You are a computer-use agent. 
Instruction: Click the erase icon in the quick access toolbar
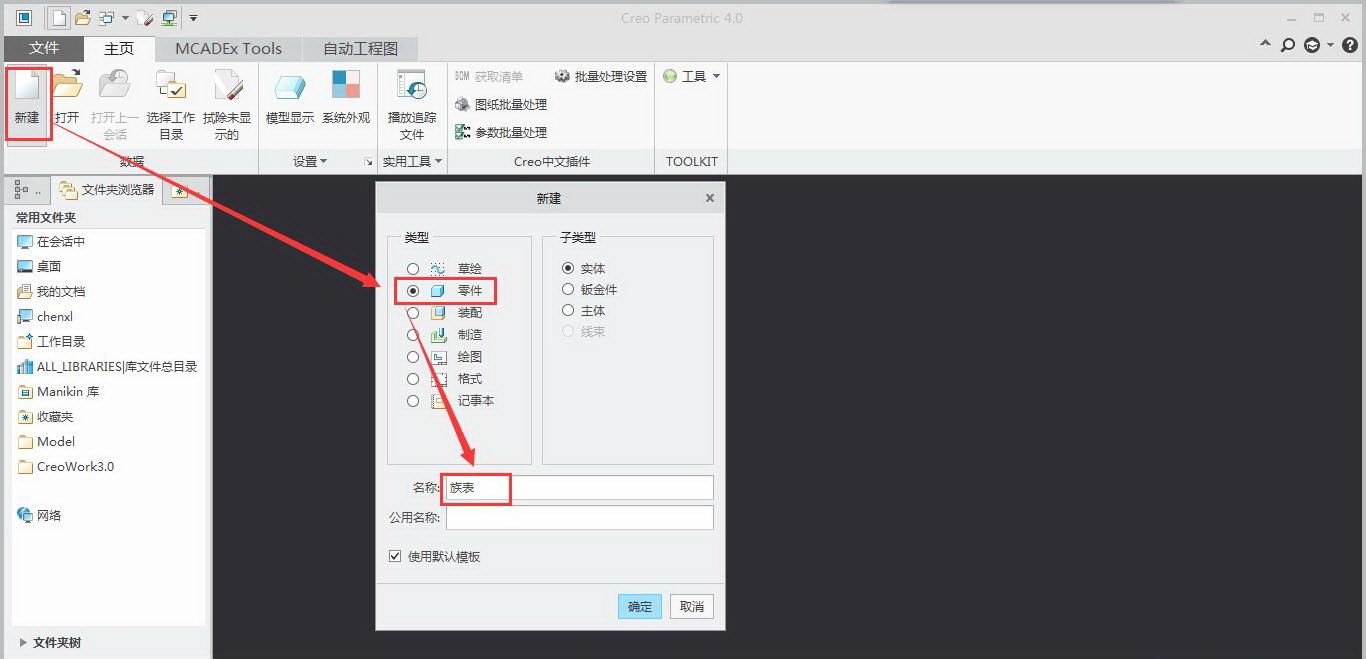pyautogui.click(x=146, y=18)
